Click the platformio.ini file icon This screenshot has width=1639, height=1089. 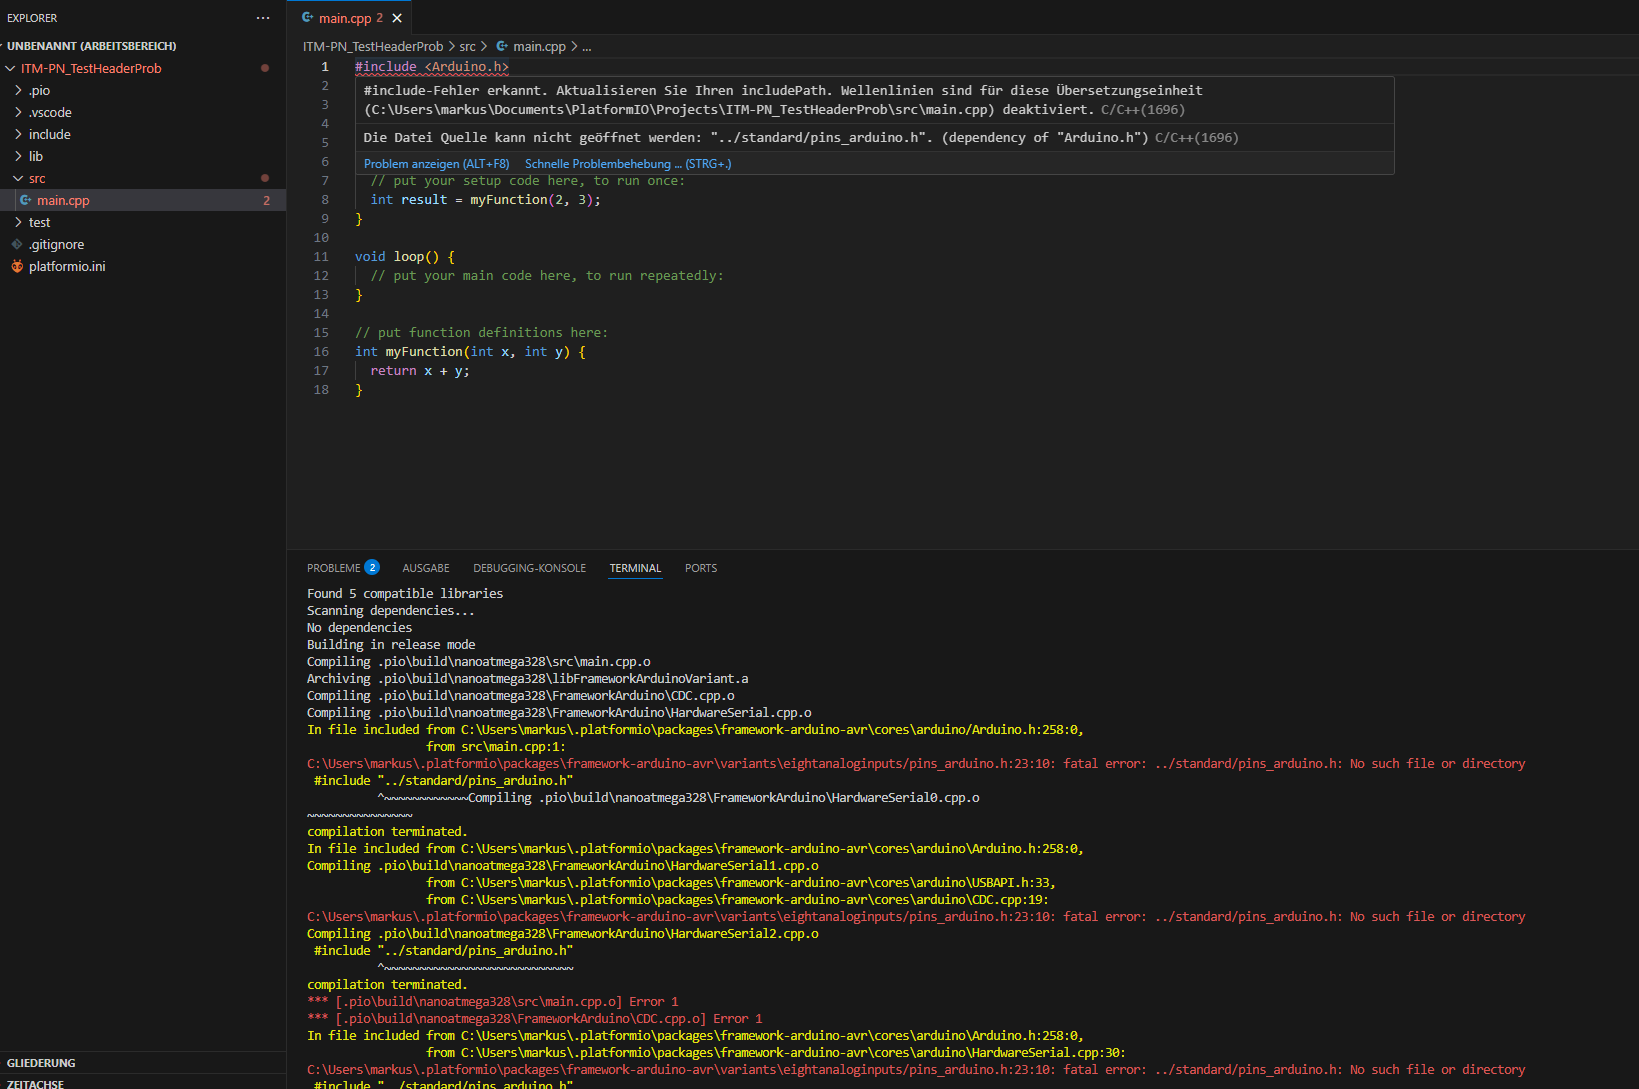point(17,267)
